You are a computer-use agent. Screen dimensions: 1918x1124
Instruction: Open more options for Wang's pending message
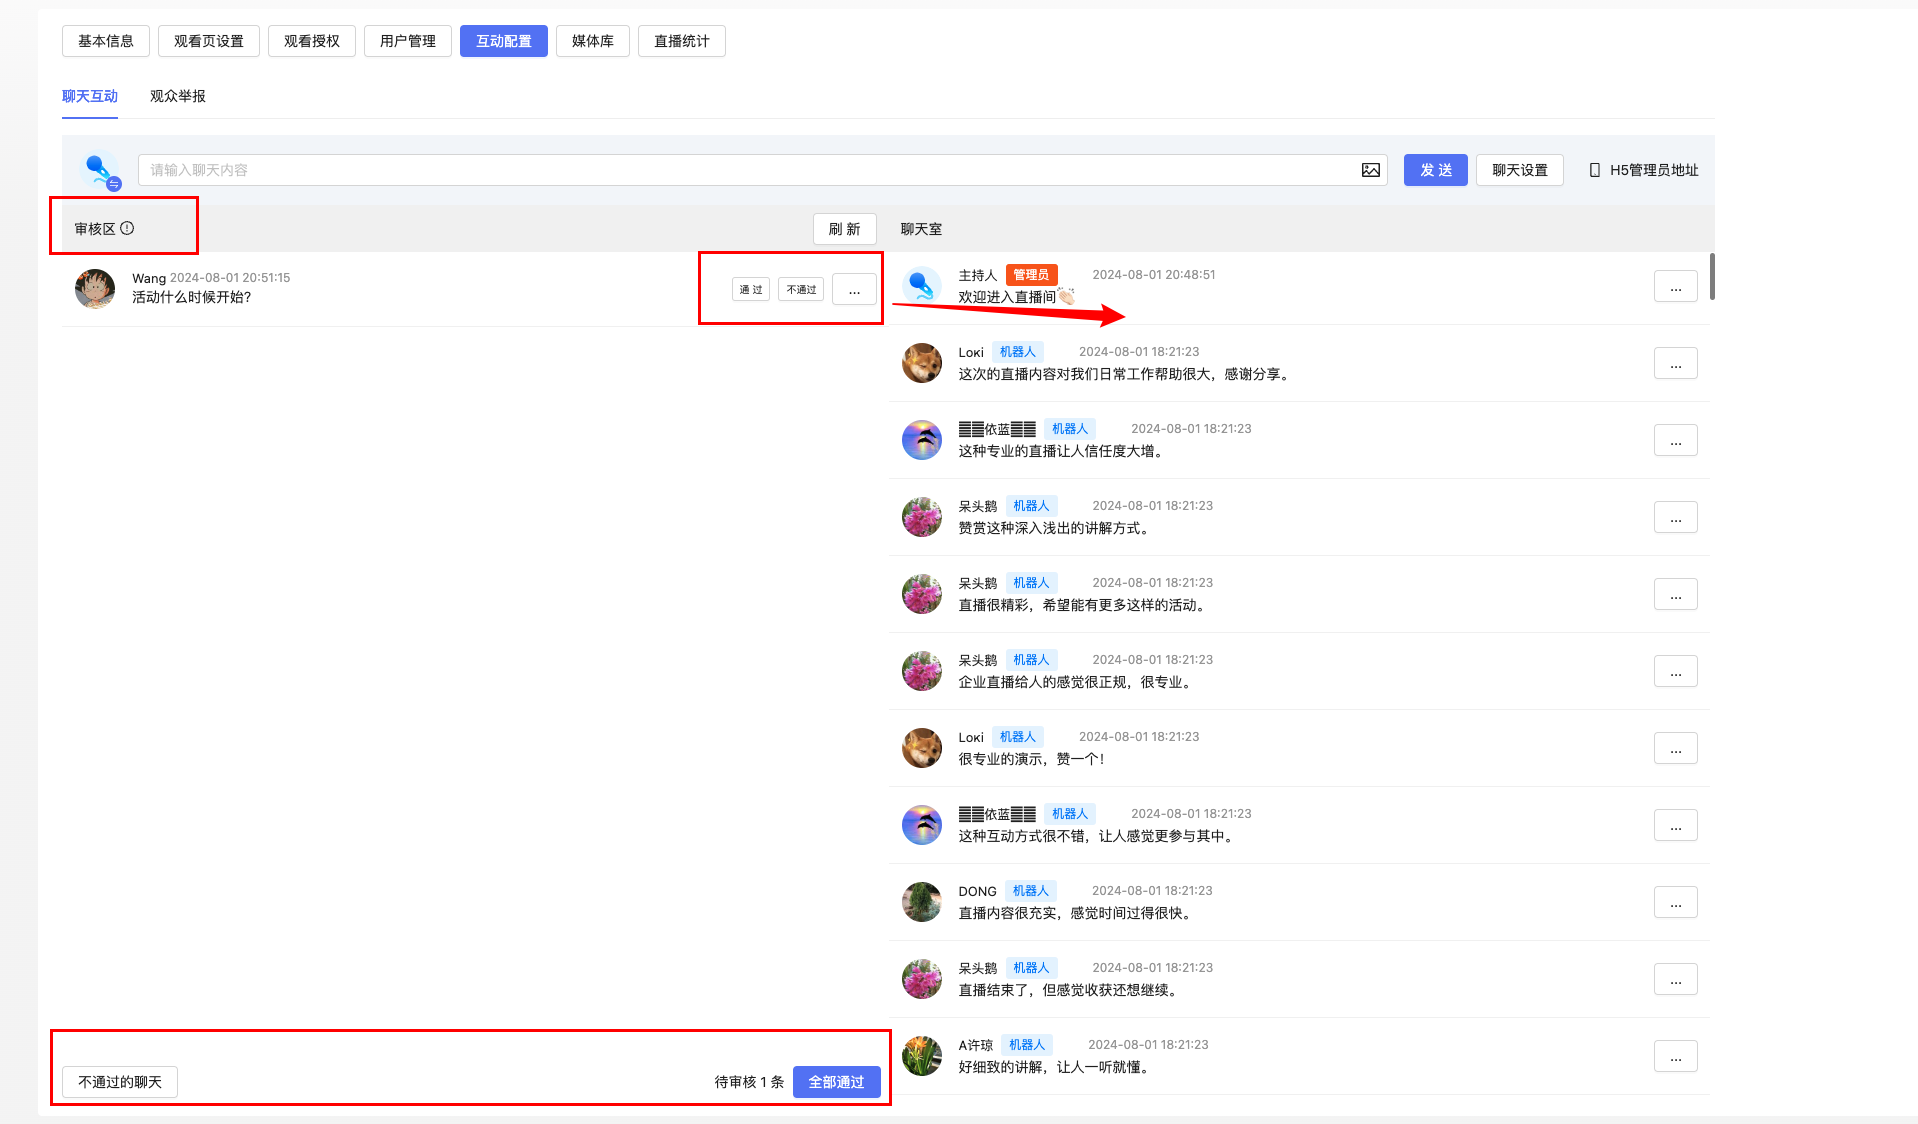[x=854, y=290]
